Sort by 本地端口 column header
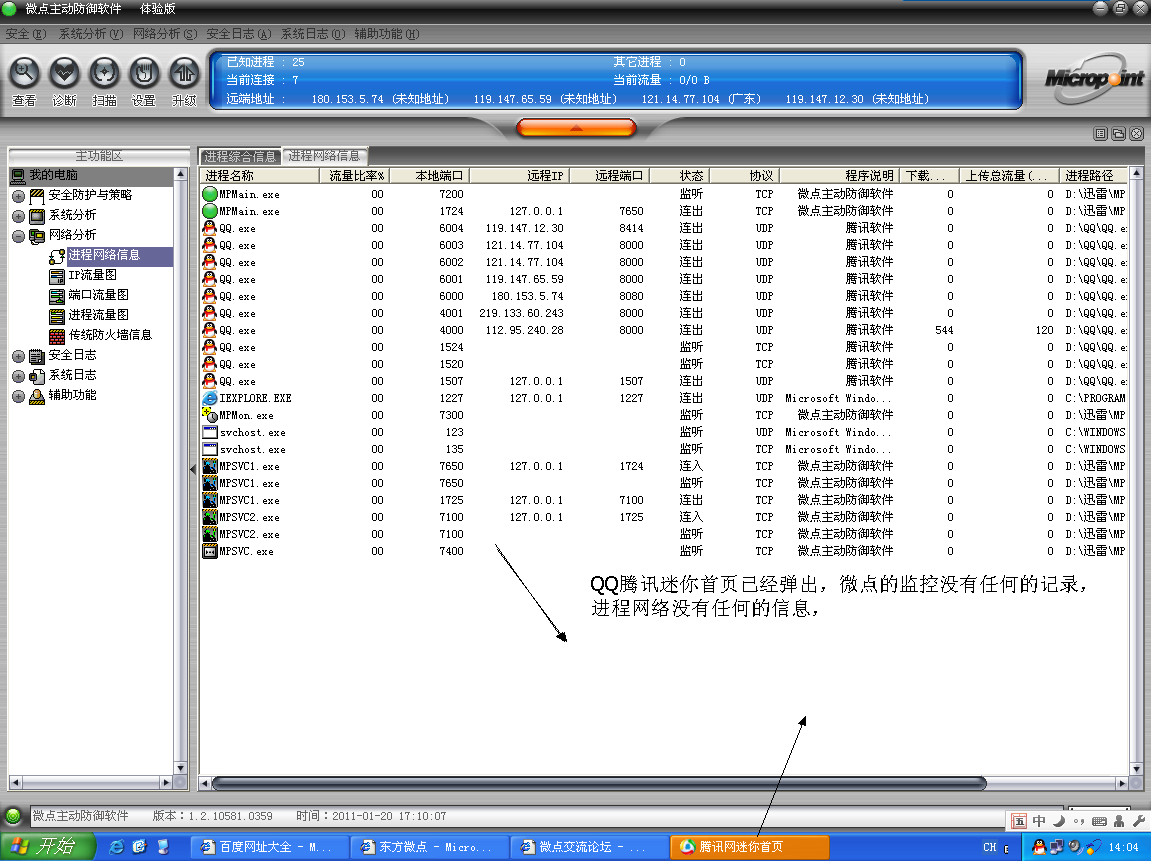The width and height of the screenshot is (1151, 861). (x=430, y=175)
